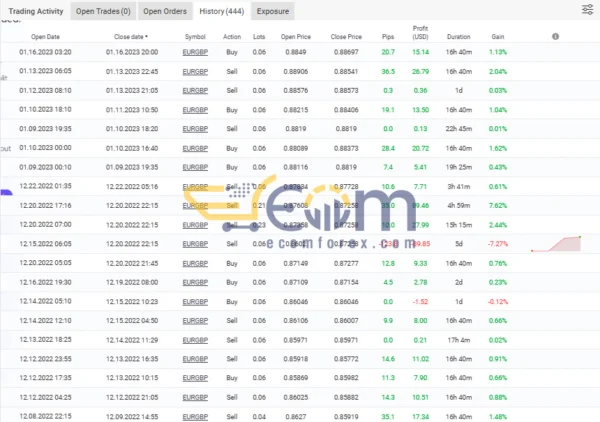Viewport: 600px width, 422px height.
Task: Click duration 22h 45m cell
Action: tap(458, 129)
